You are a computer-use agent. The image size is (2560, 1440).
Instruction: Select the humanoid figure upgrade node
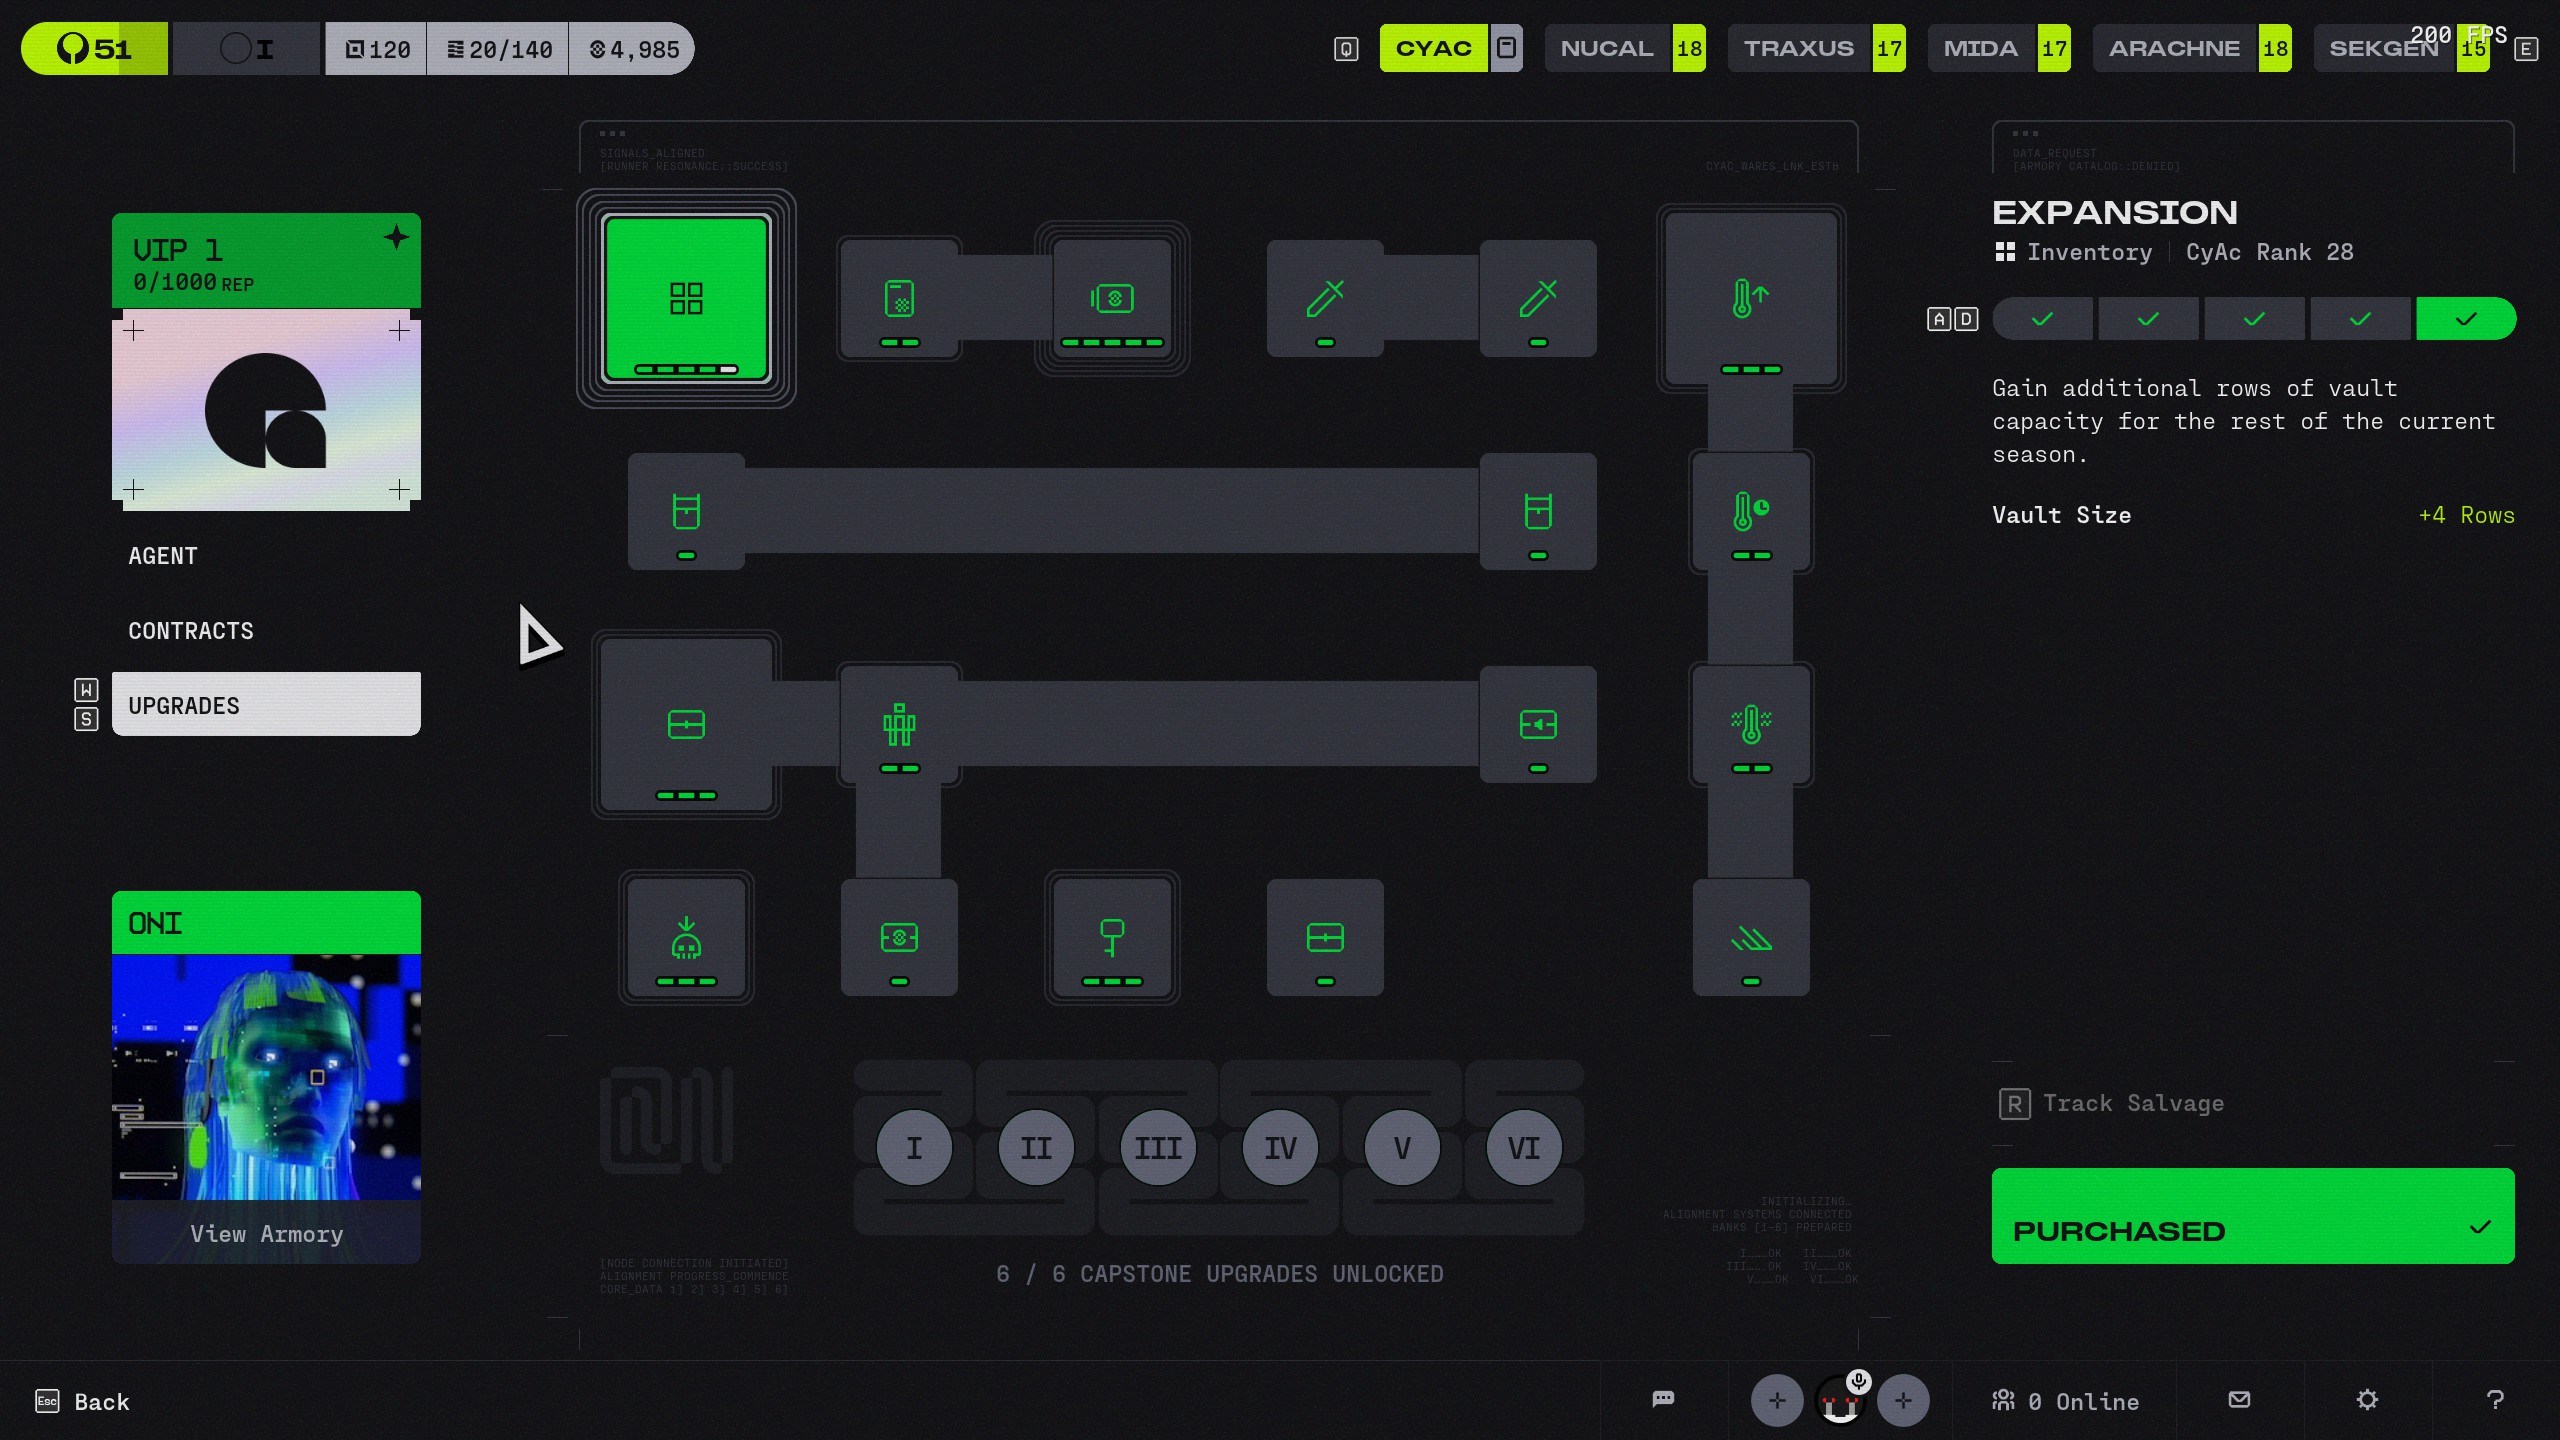[x=899, y=724]
